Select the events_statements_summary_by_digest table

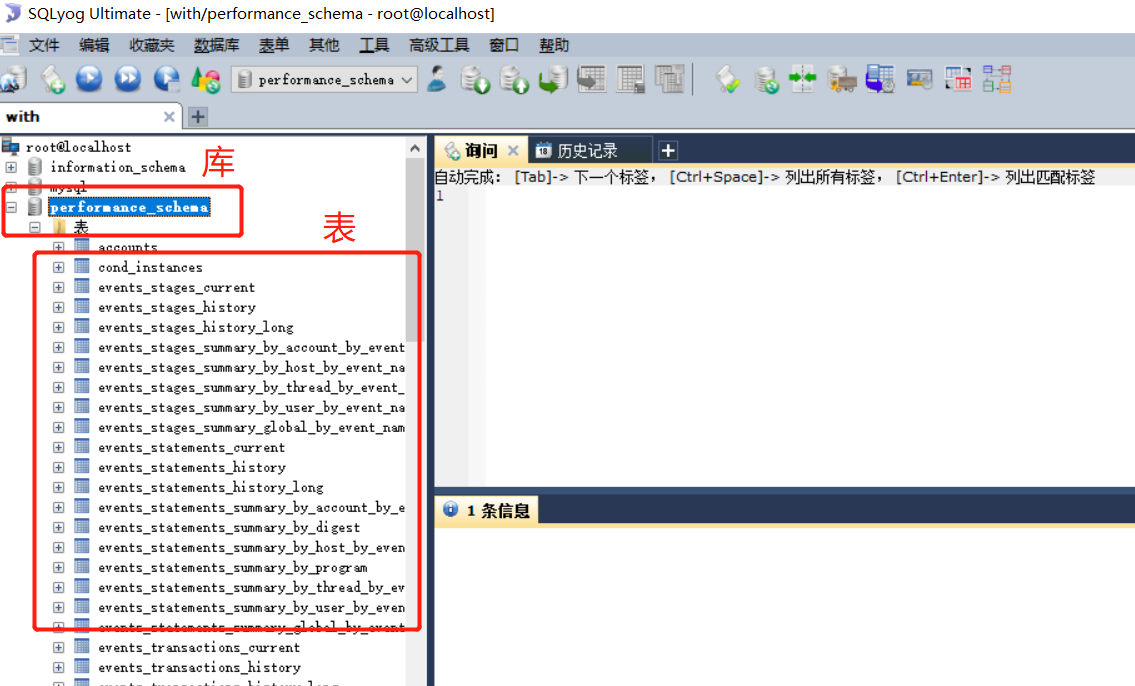click(x=229, y=528)
